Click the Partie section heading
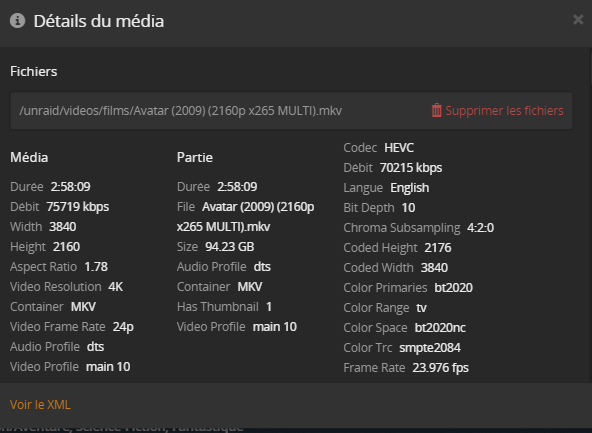 coord(195,157)
